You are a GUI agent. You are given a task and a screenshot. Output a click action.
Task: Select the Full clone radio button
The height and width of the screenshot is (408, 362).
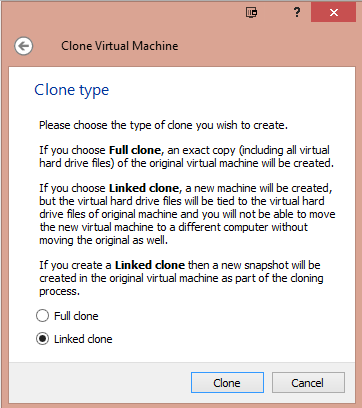pyautogui.click(x=42, y=316)
